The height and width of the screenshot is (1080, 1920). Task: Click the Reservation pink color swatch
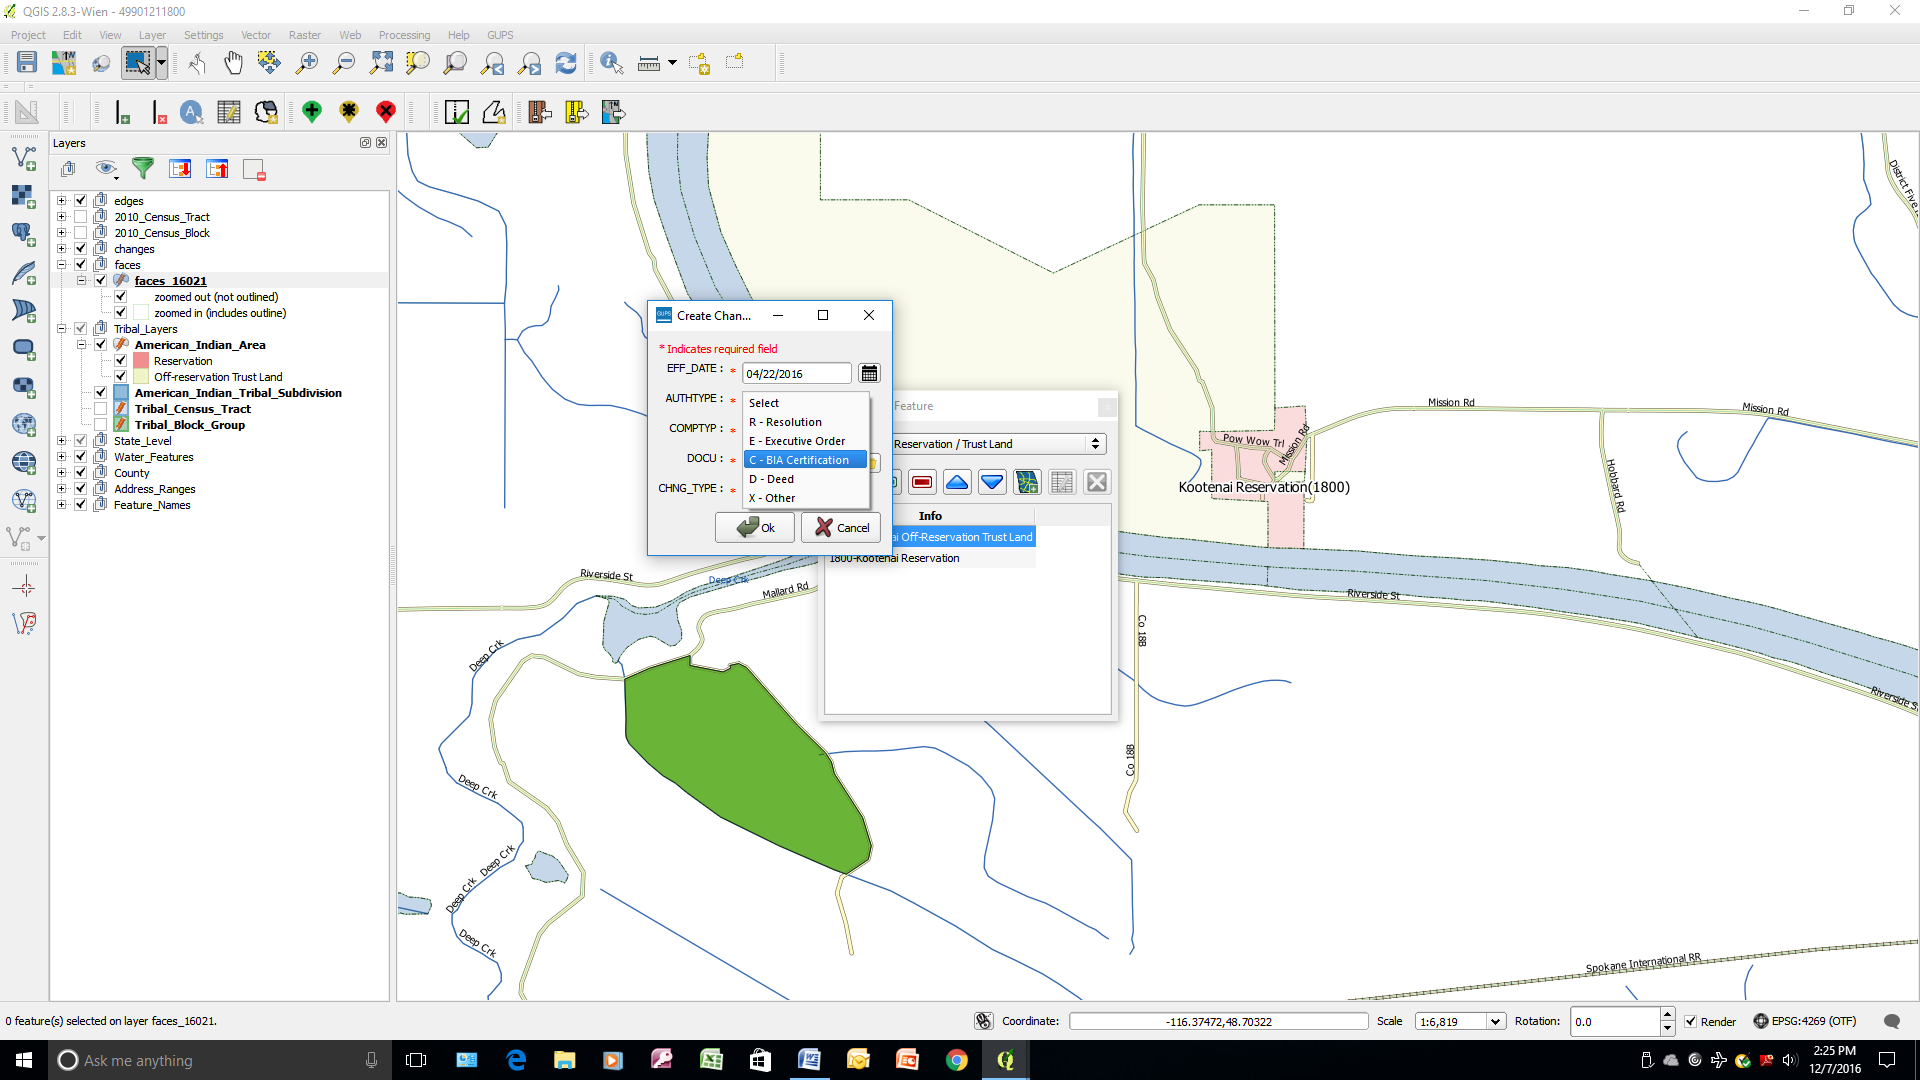pyautogui.click(x=141, y=361)
